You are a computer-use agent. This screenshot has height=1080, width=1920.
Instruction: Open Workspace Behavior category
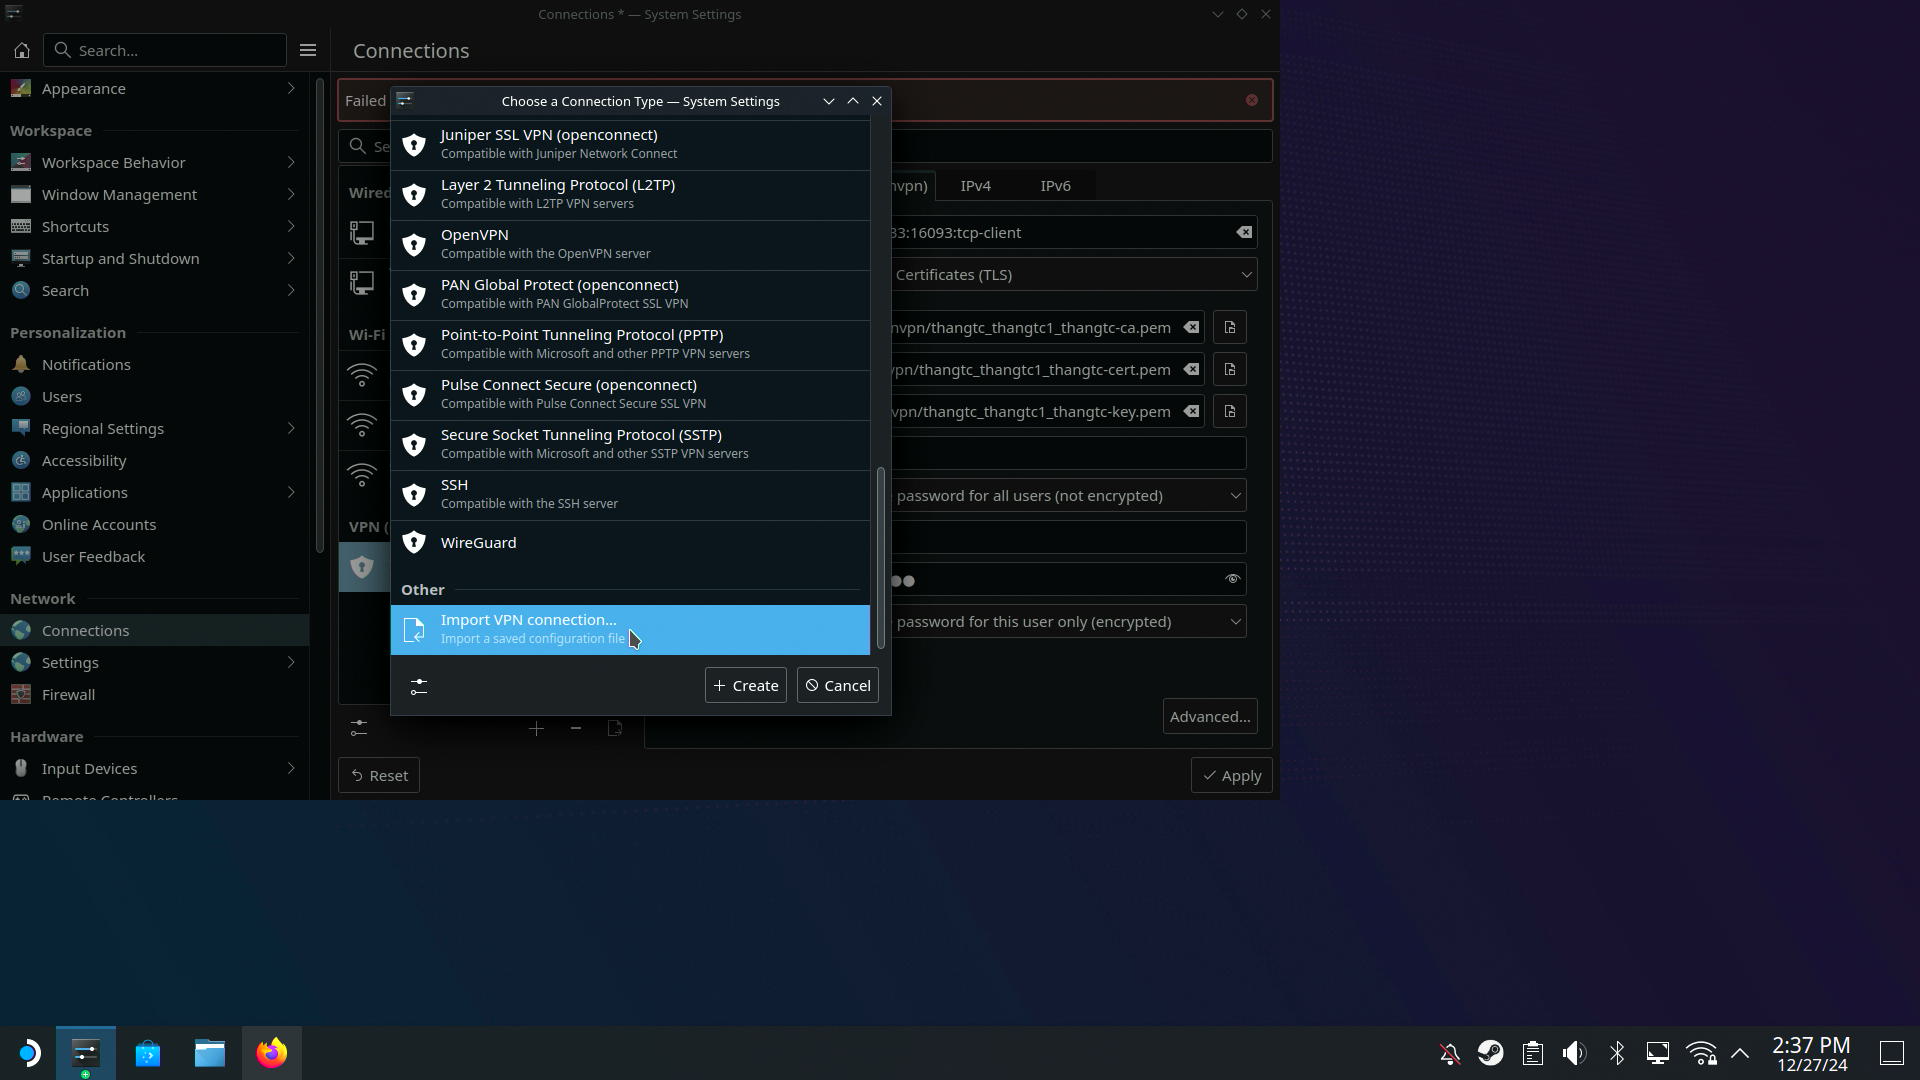[154, 162]
